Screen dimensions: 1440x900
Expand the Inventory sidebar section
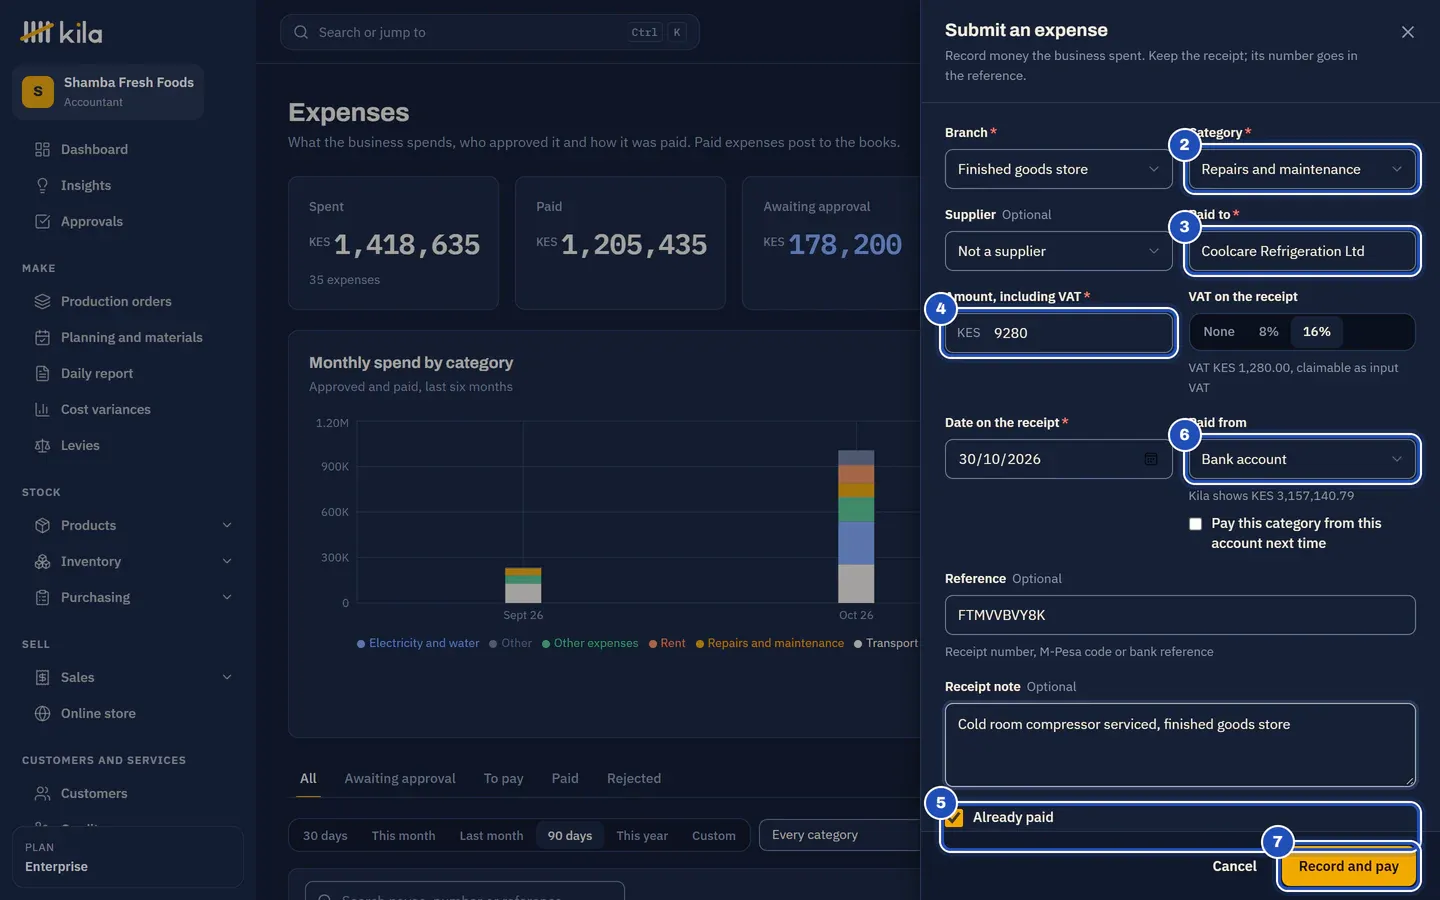click(227, 561)
